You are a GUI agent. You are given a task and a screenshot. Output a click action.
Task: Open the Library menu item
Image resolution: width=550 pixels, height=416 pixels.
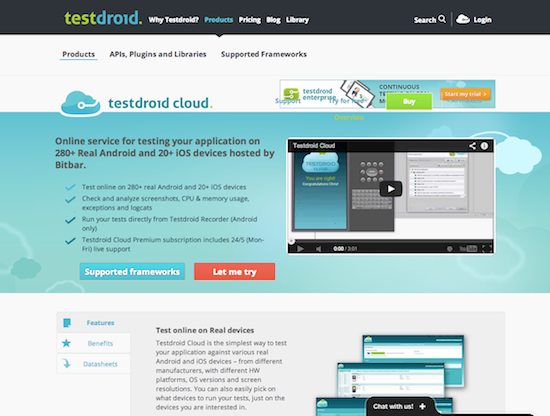[297, 20]
